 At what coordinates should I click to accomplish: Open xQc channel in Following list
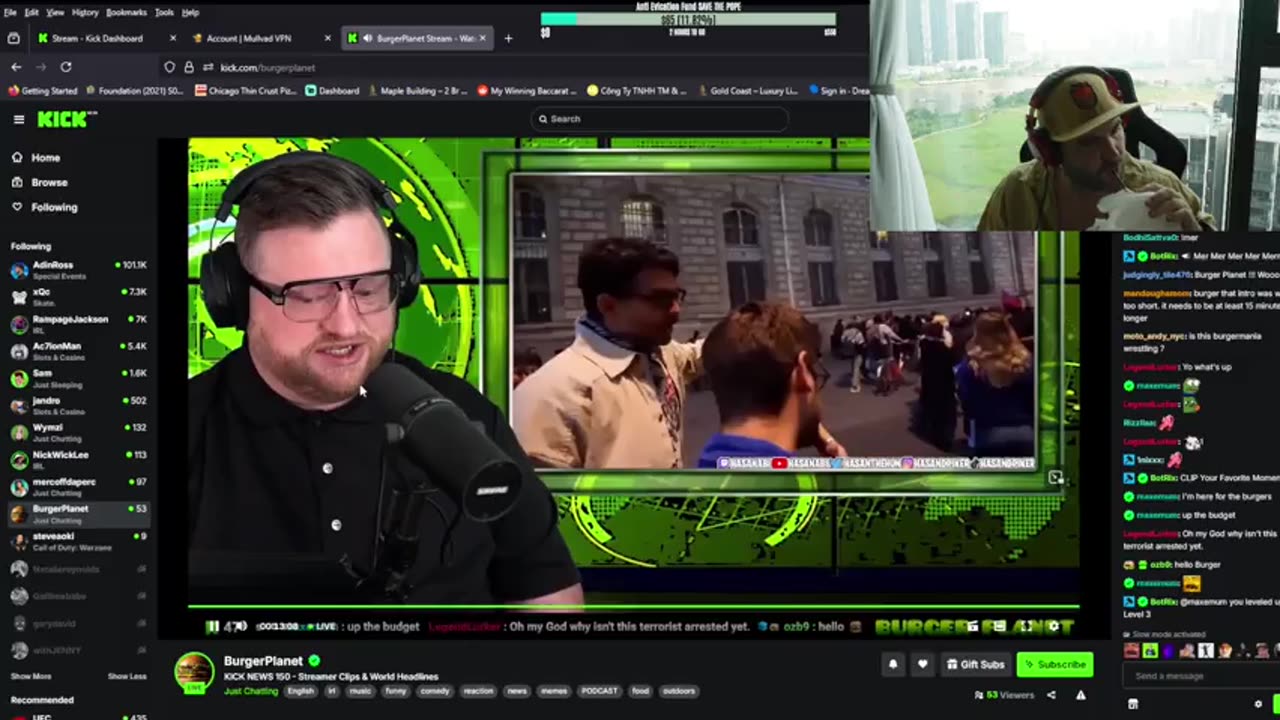(78, 295)
